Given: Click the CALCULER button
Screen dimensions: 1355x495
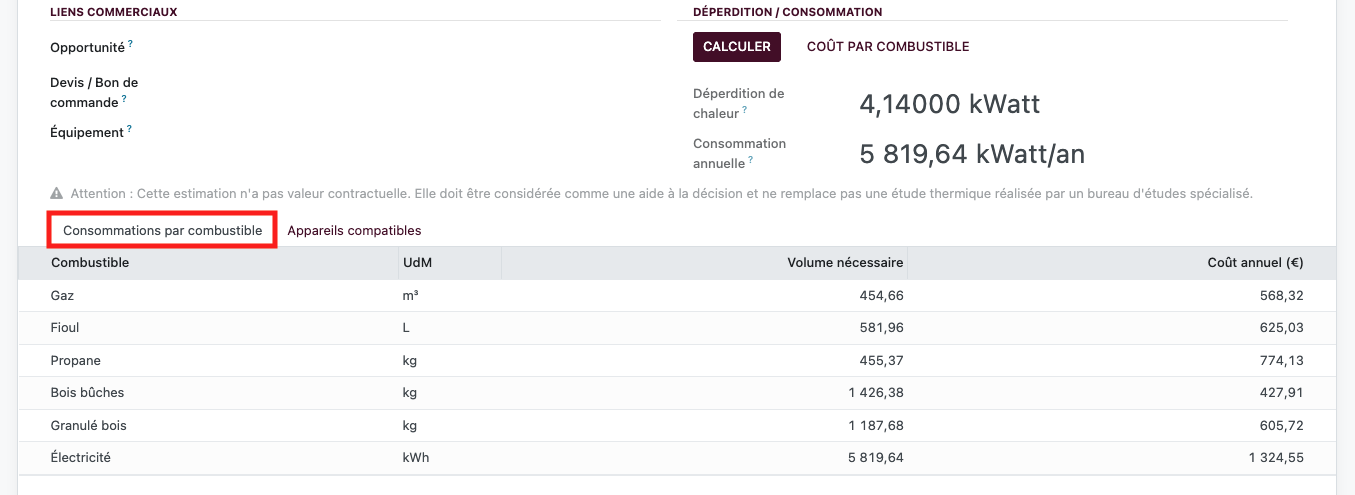Looking at the screenshot, I should pyautogui.click(x=737, y=46).
